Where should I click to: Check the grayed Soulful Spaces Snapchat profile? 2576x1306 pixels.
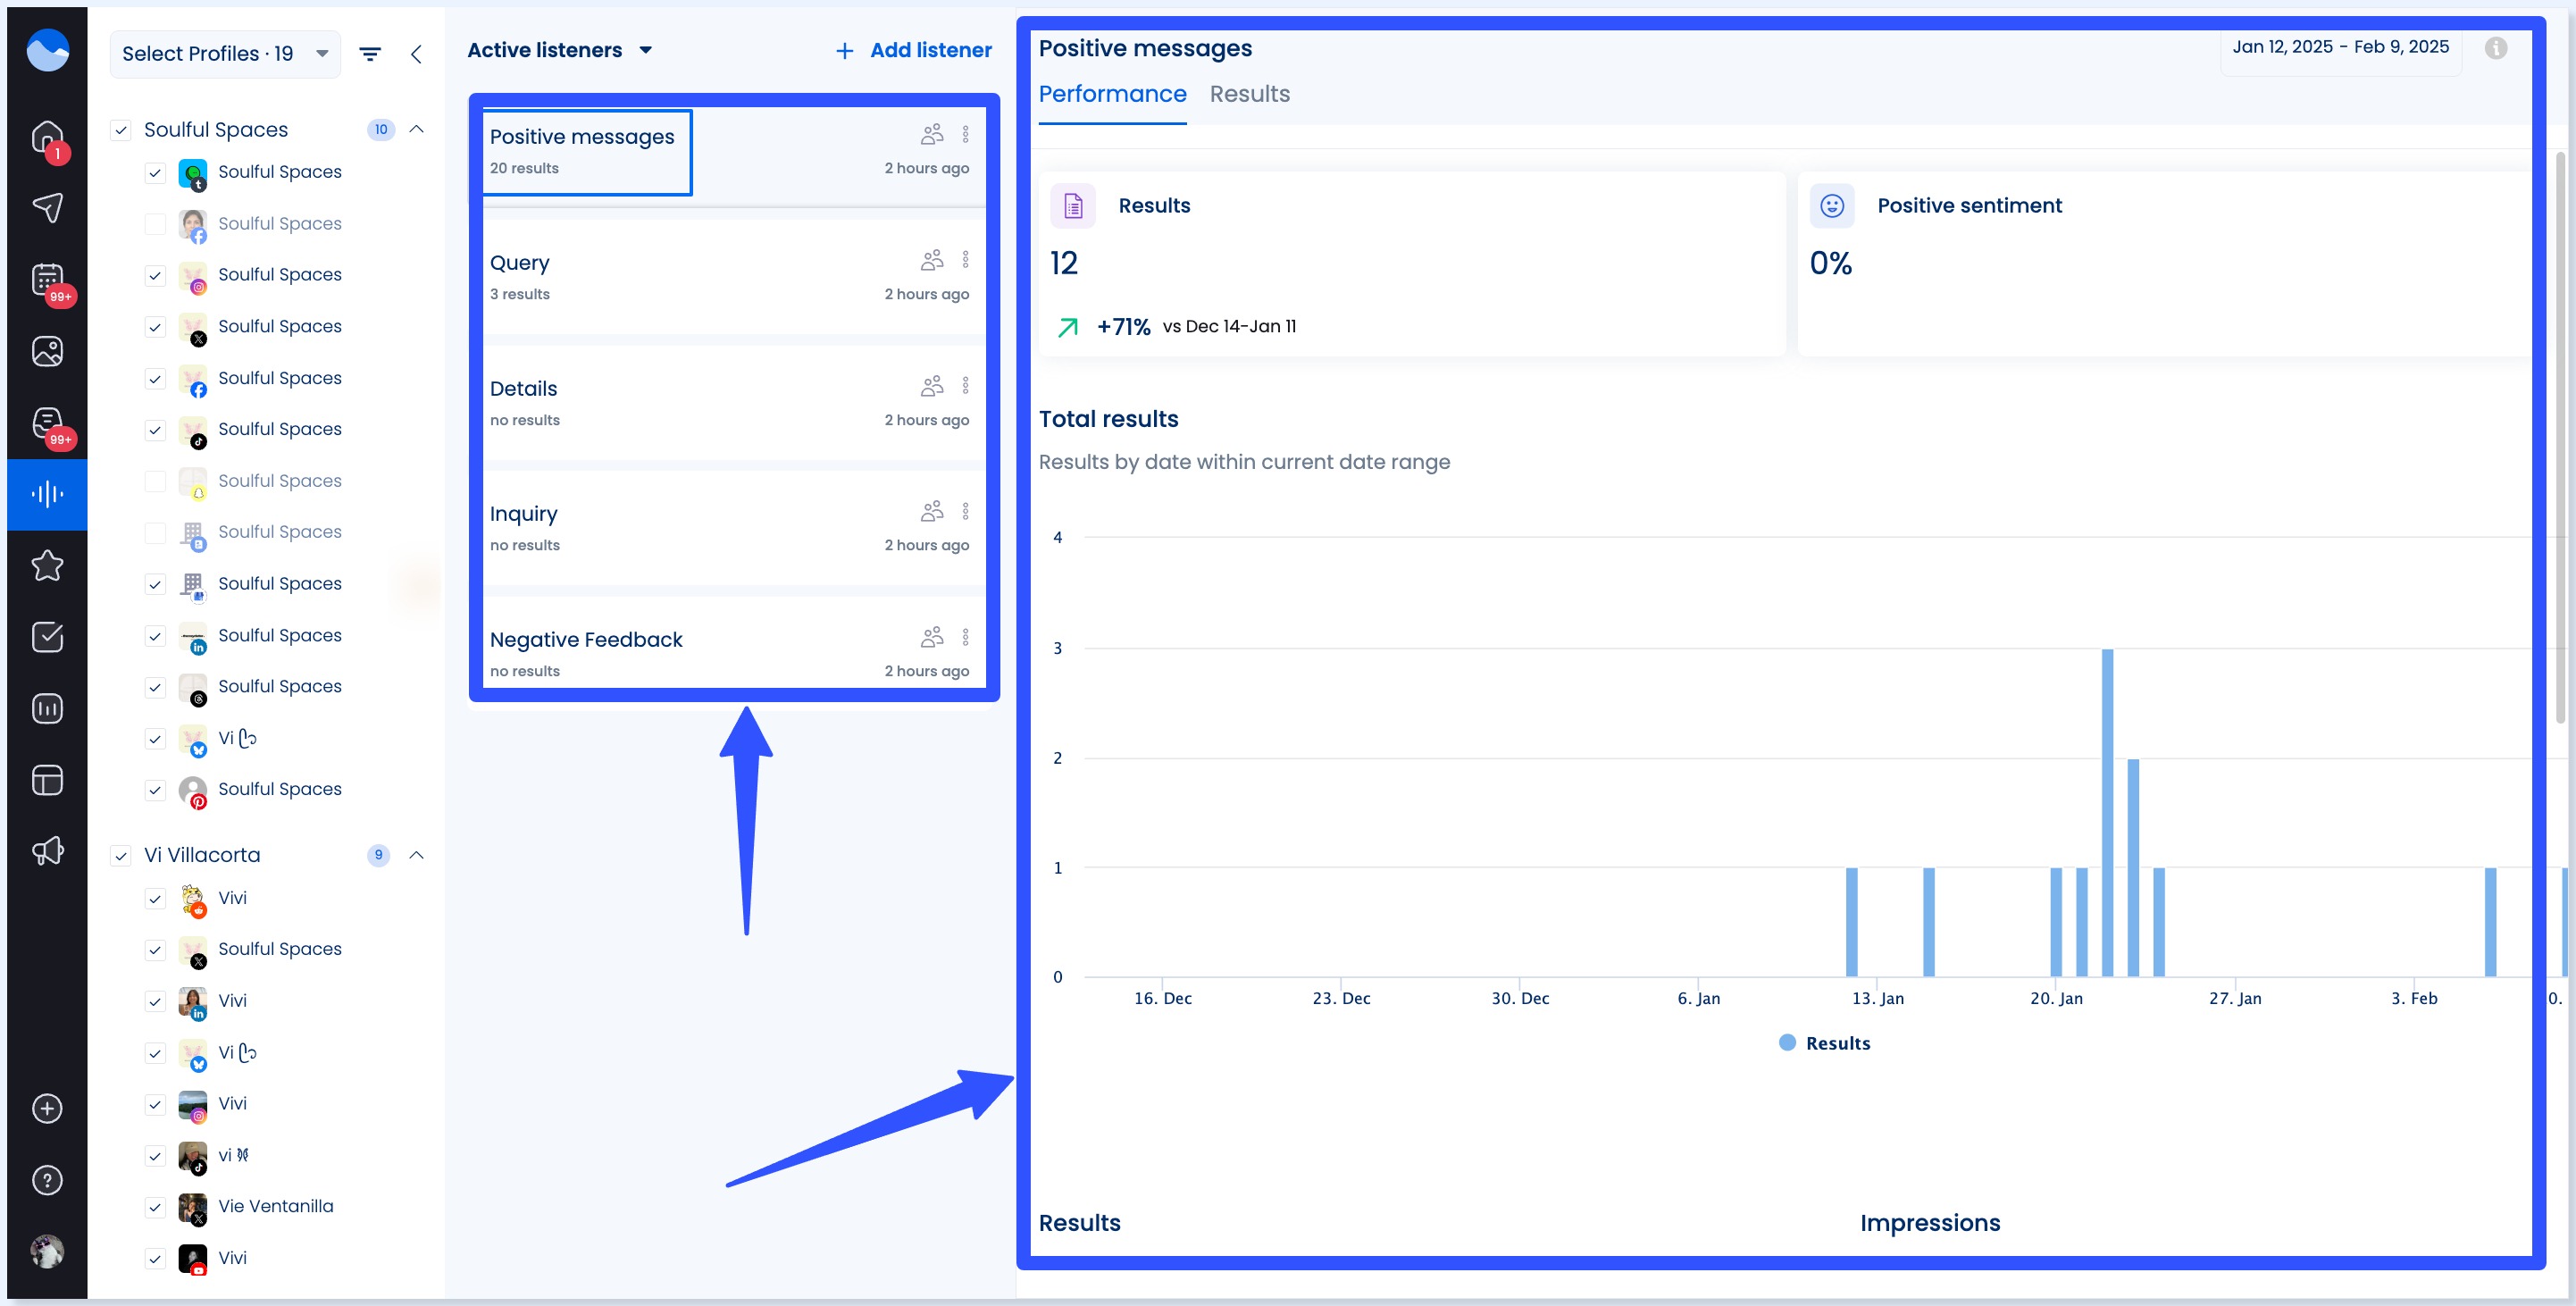155,481
